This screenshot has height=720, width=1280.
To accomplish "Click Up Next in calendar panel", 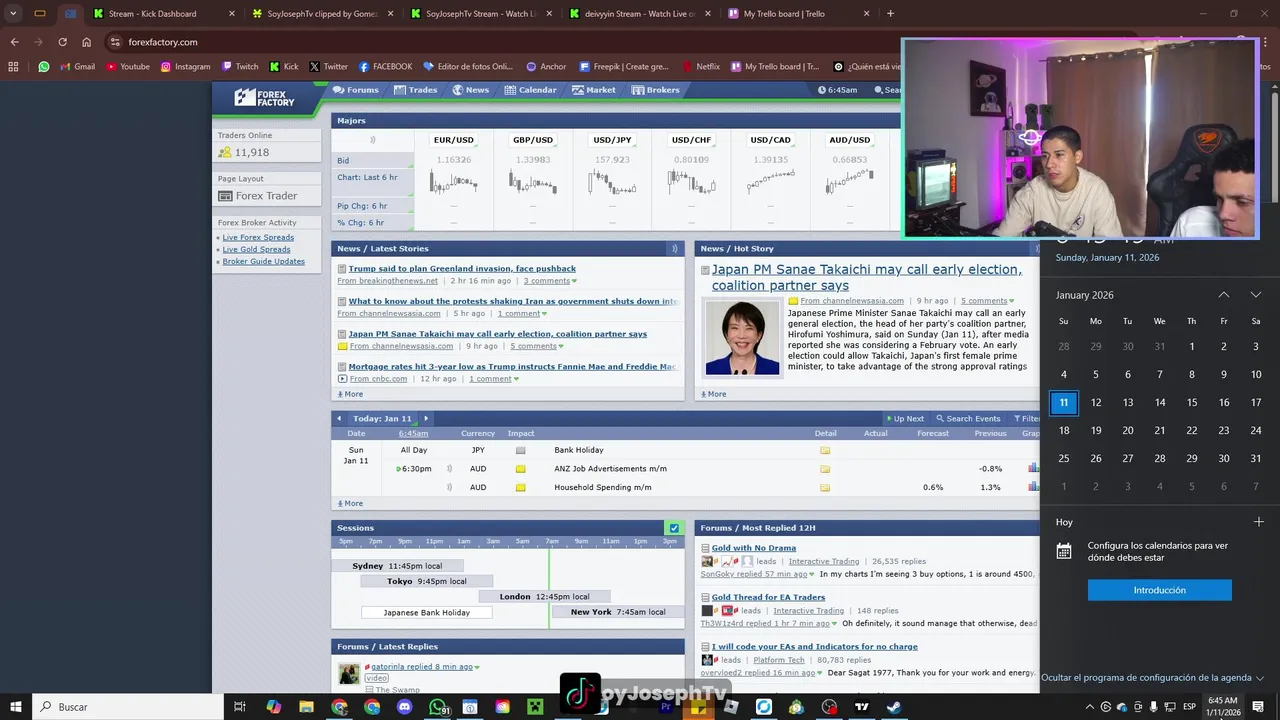I will 904,419.
